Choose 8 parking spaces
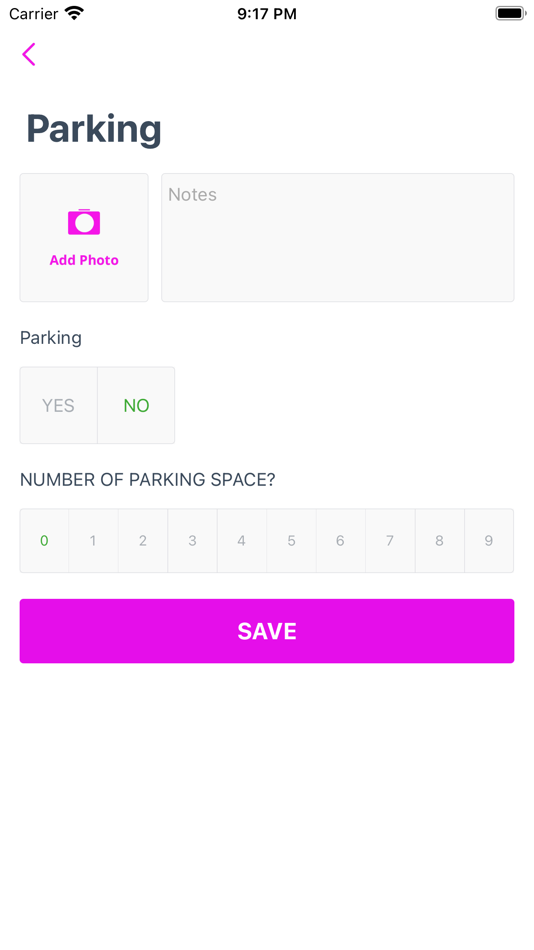 point(440,540)
